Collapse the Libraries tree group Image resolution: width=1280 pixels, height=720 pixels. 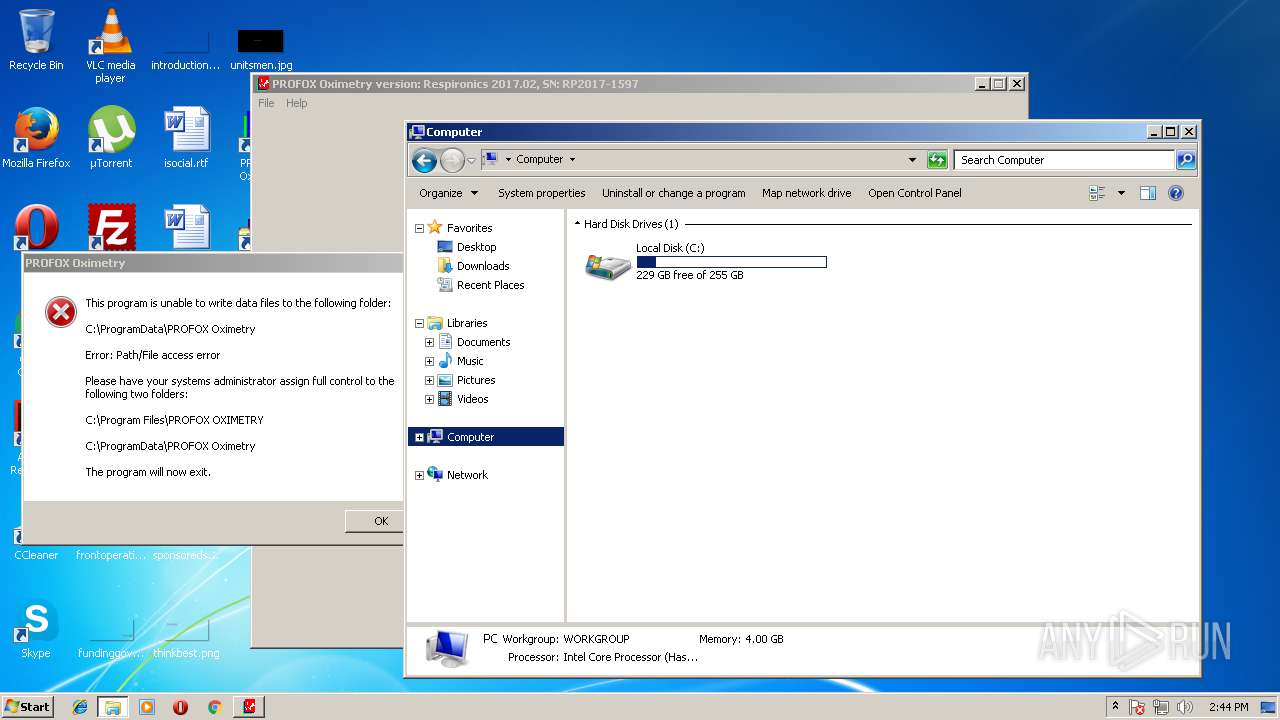coord(419,323)
